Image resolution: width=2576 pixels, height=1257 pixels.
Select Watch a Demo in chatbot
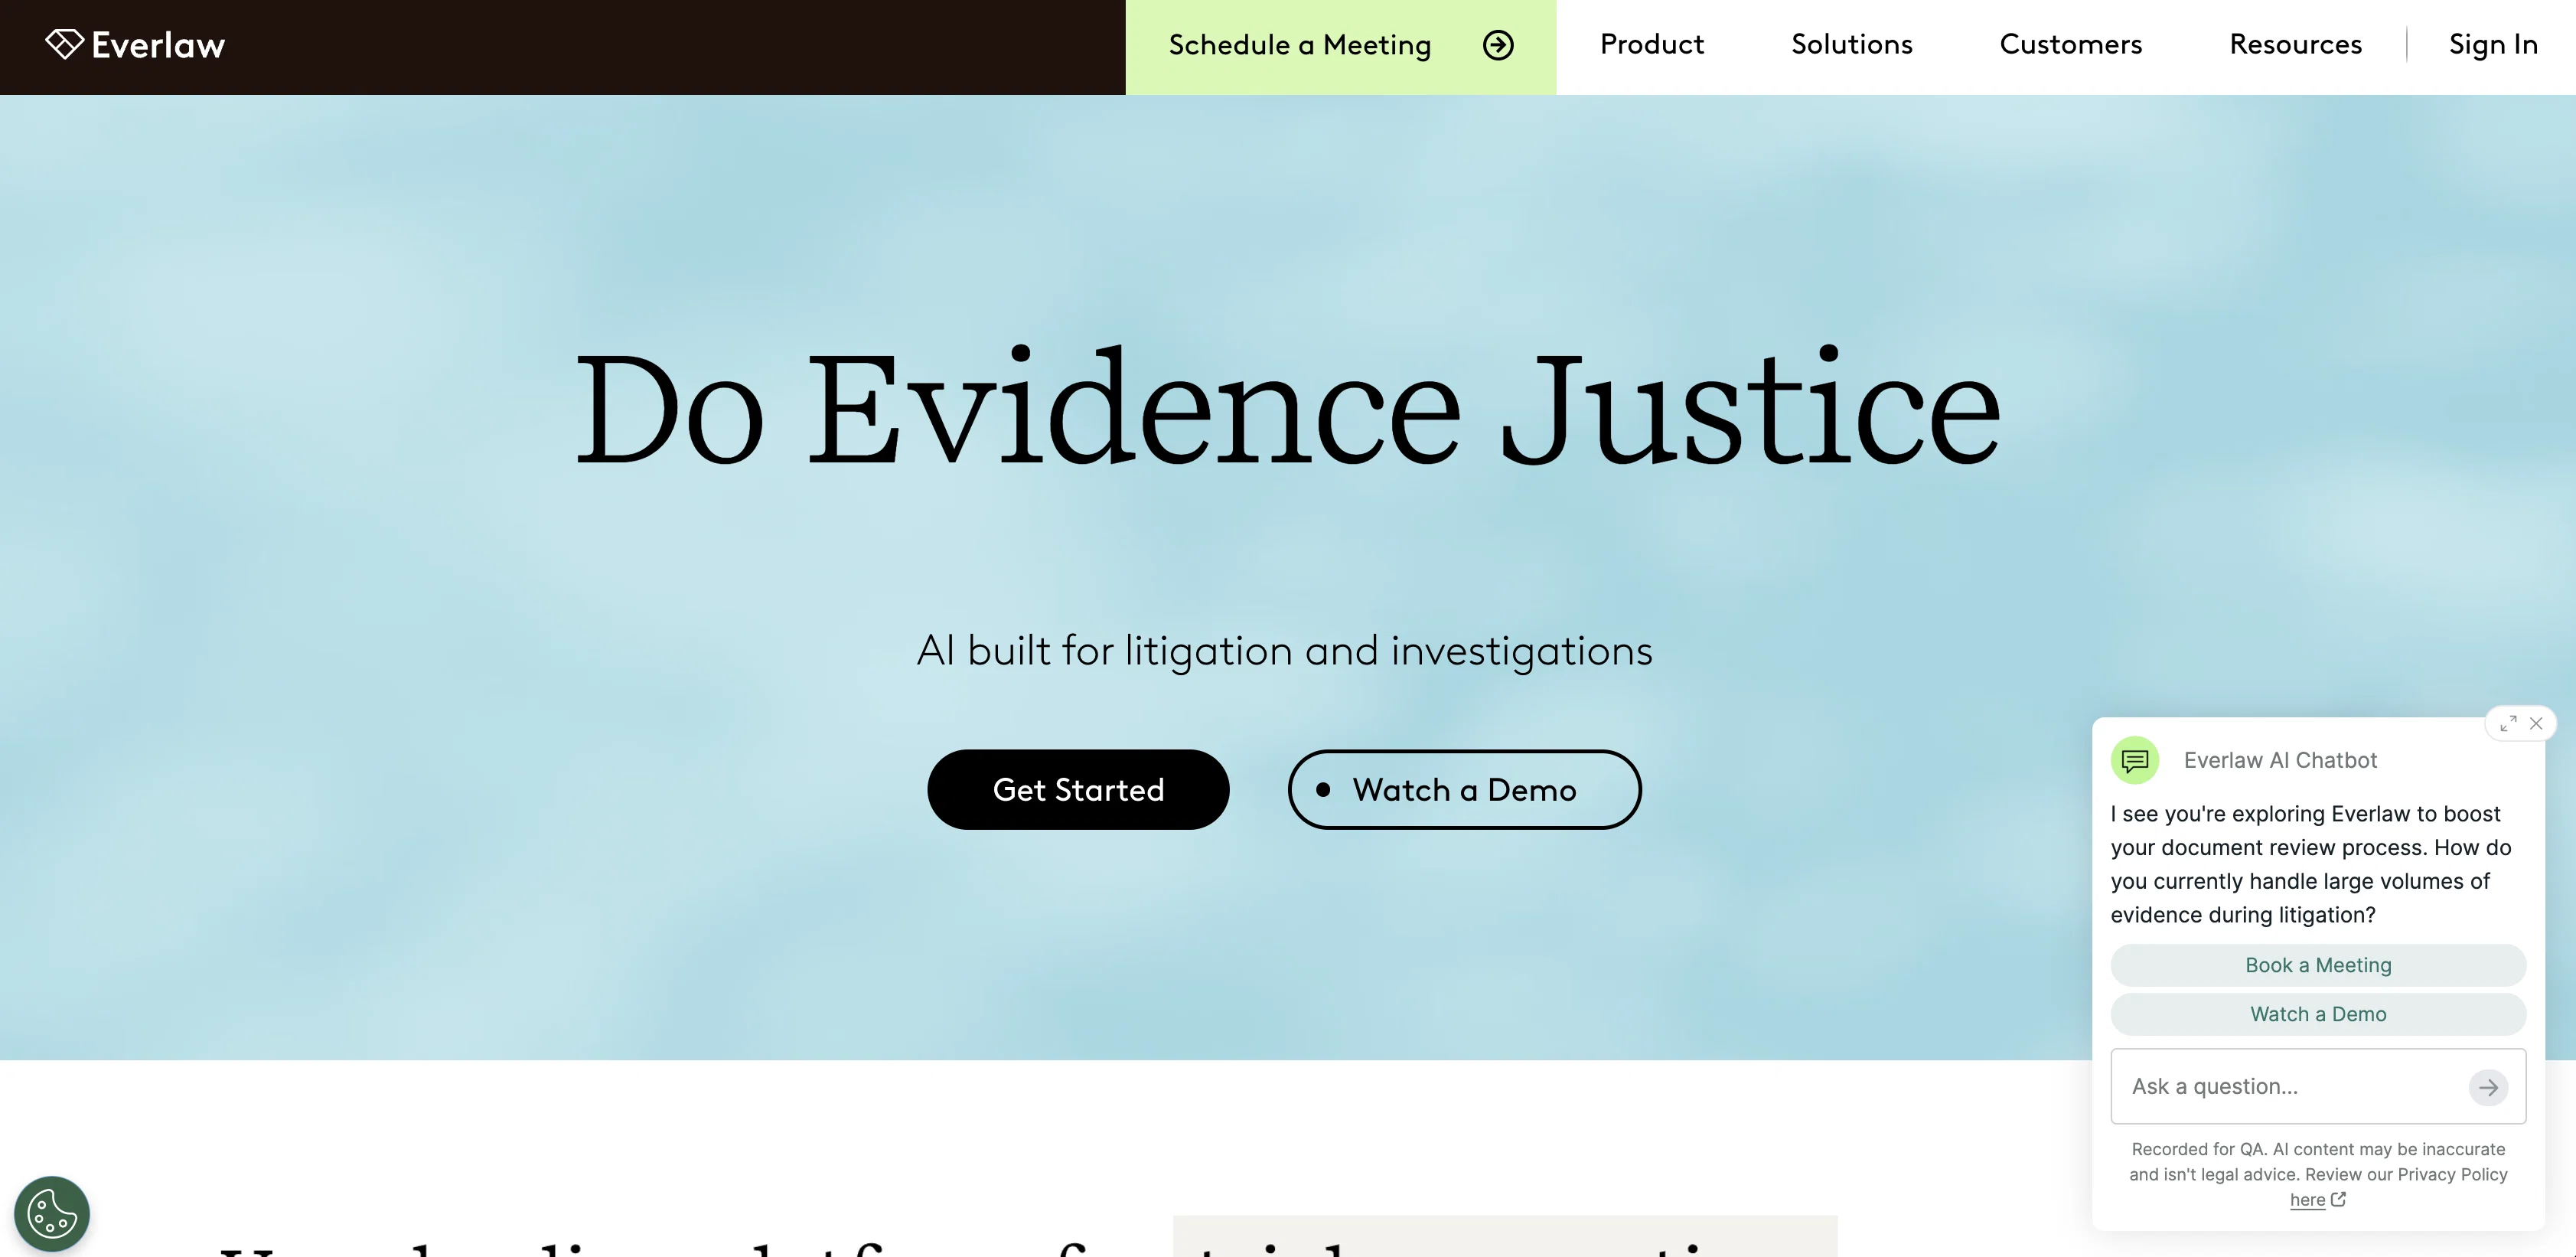(2318, 1014)
